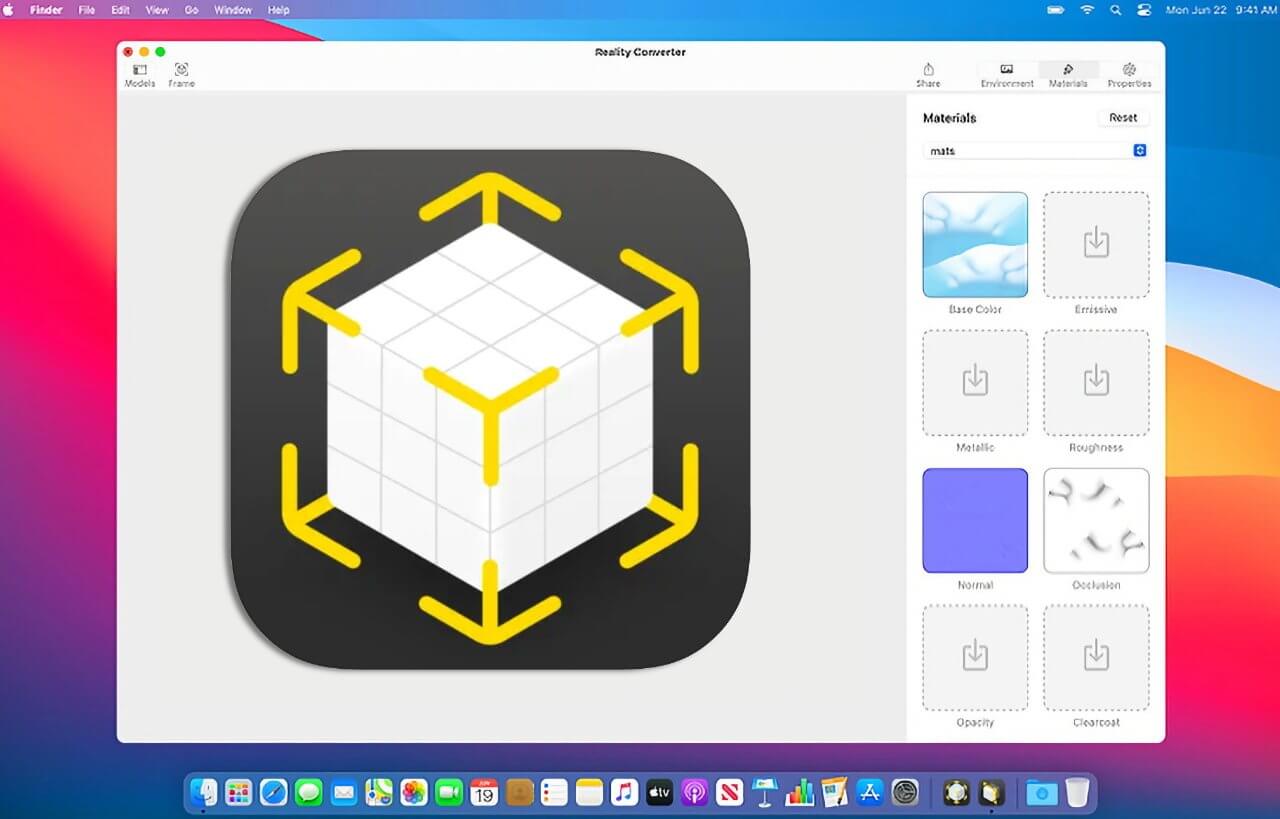Expand the mats material dropdown

coord(1035,151)
